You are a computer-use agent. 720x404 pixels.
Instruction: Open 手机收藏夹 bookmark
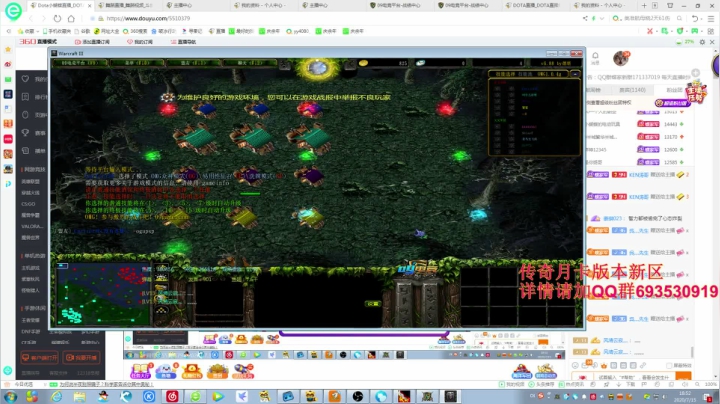tap(57, 31)
